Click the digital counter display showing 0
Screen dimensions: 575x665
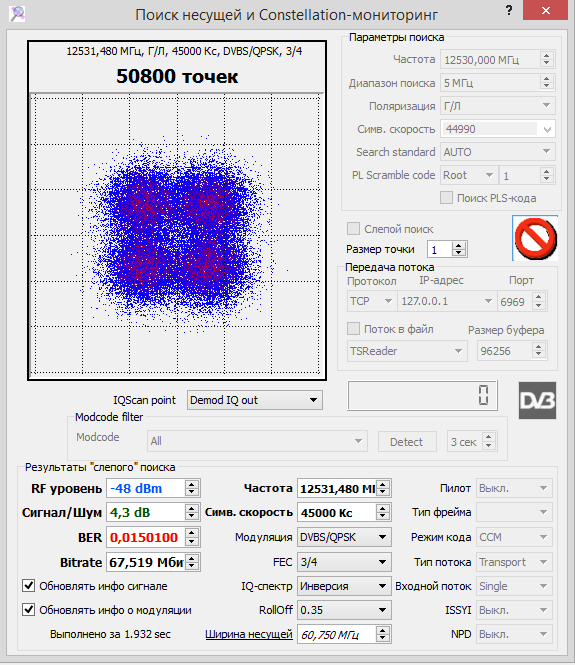422,396
